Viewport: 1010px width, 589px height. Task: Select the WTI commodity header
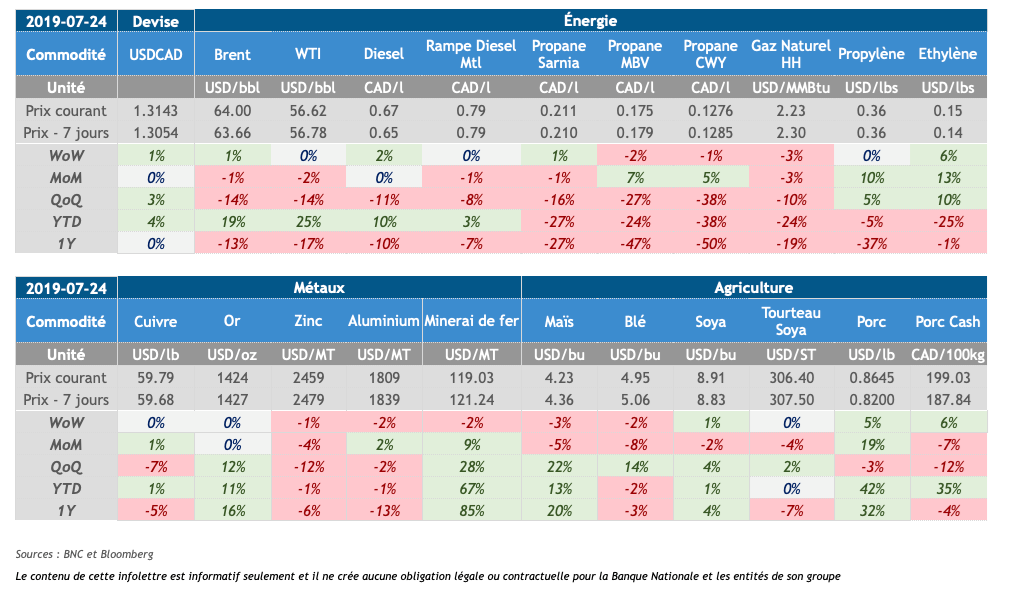click(308, 54)
